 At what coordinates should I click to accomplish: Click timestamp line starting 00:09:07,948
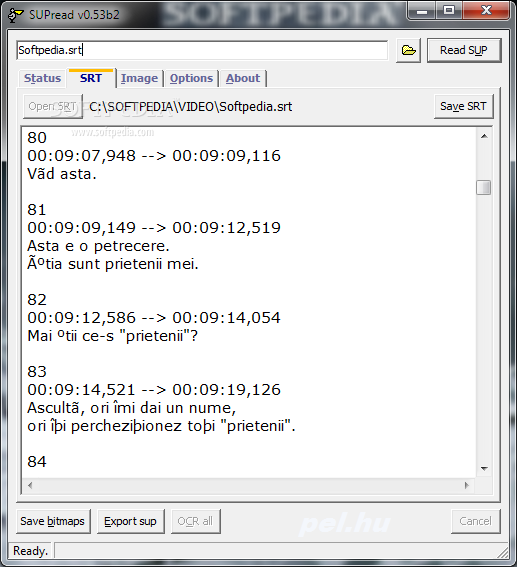pos(154,156)
